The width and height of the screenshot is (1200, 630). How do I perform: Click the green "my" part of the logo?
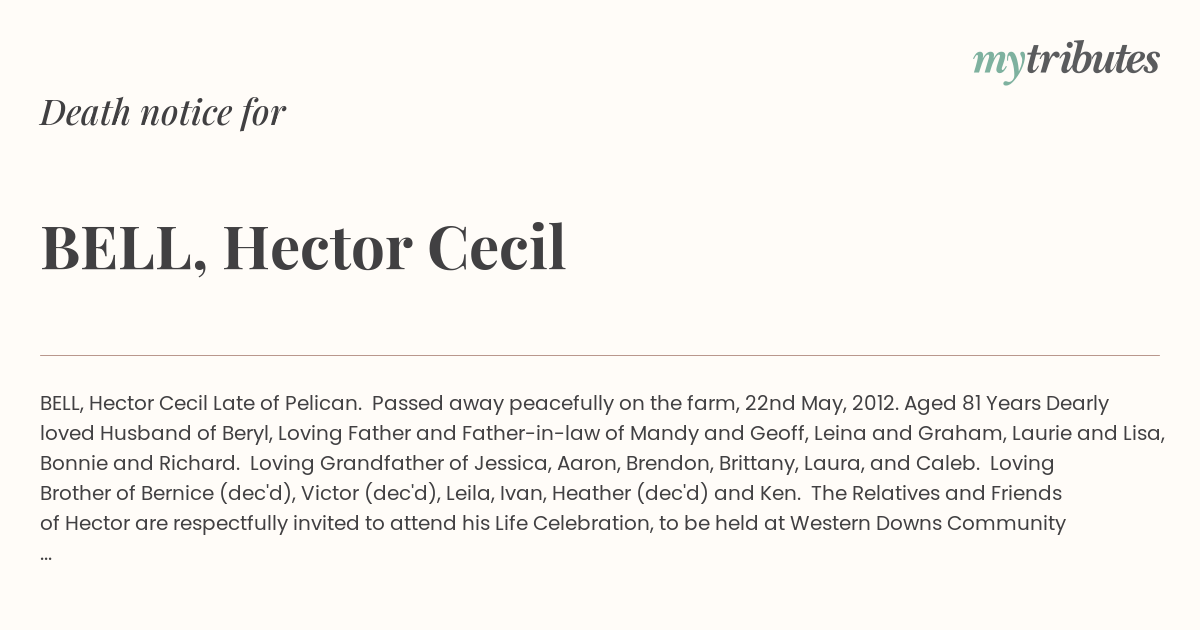coord(998,65)
